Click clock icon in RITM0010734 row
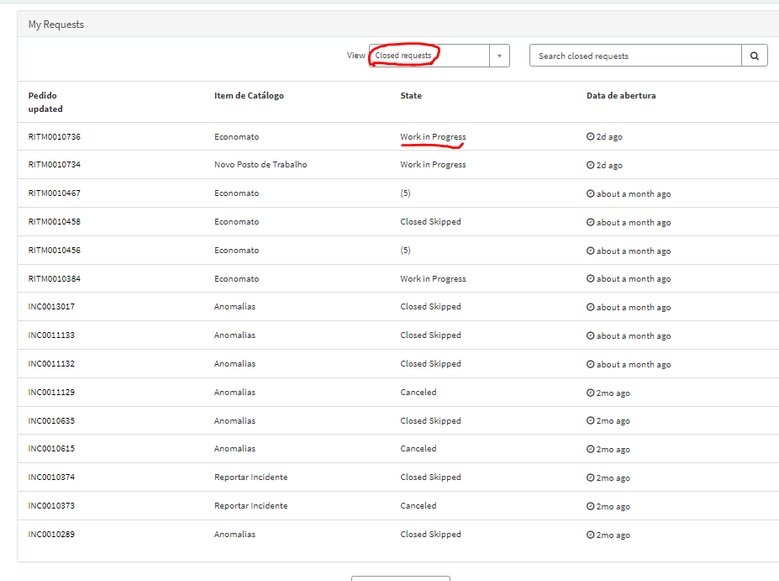 (590, 165)
